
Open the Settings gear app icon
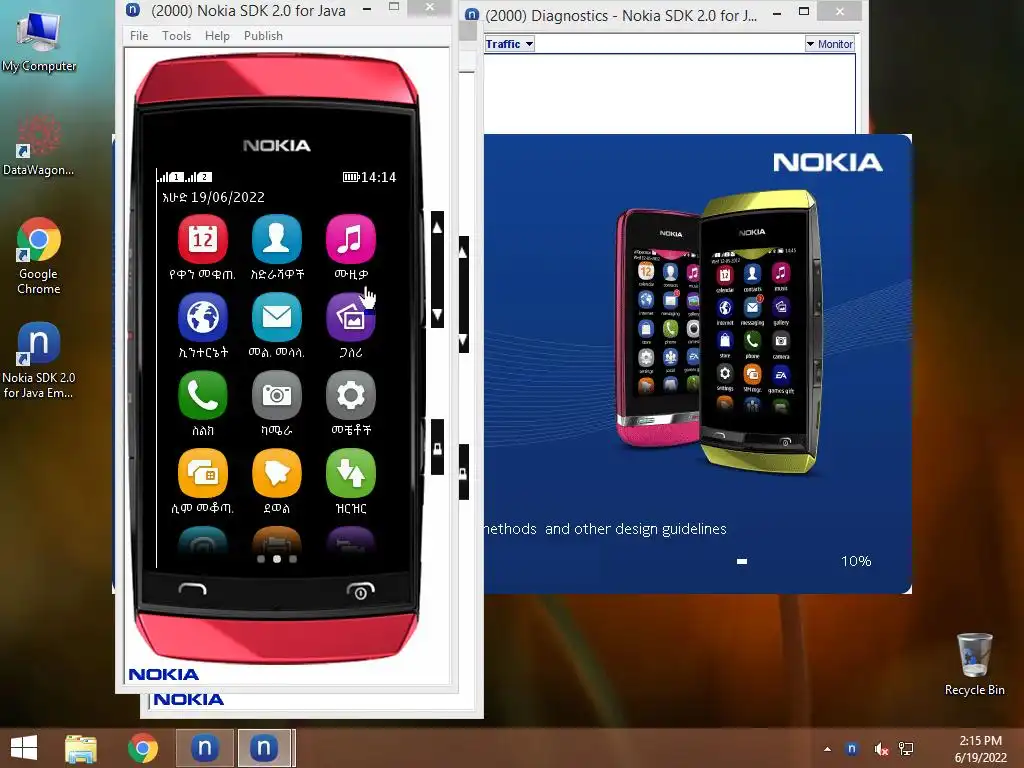coord(351,395)
